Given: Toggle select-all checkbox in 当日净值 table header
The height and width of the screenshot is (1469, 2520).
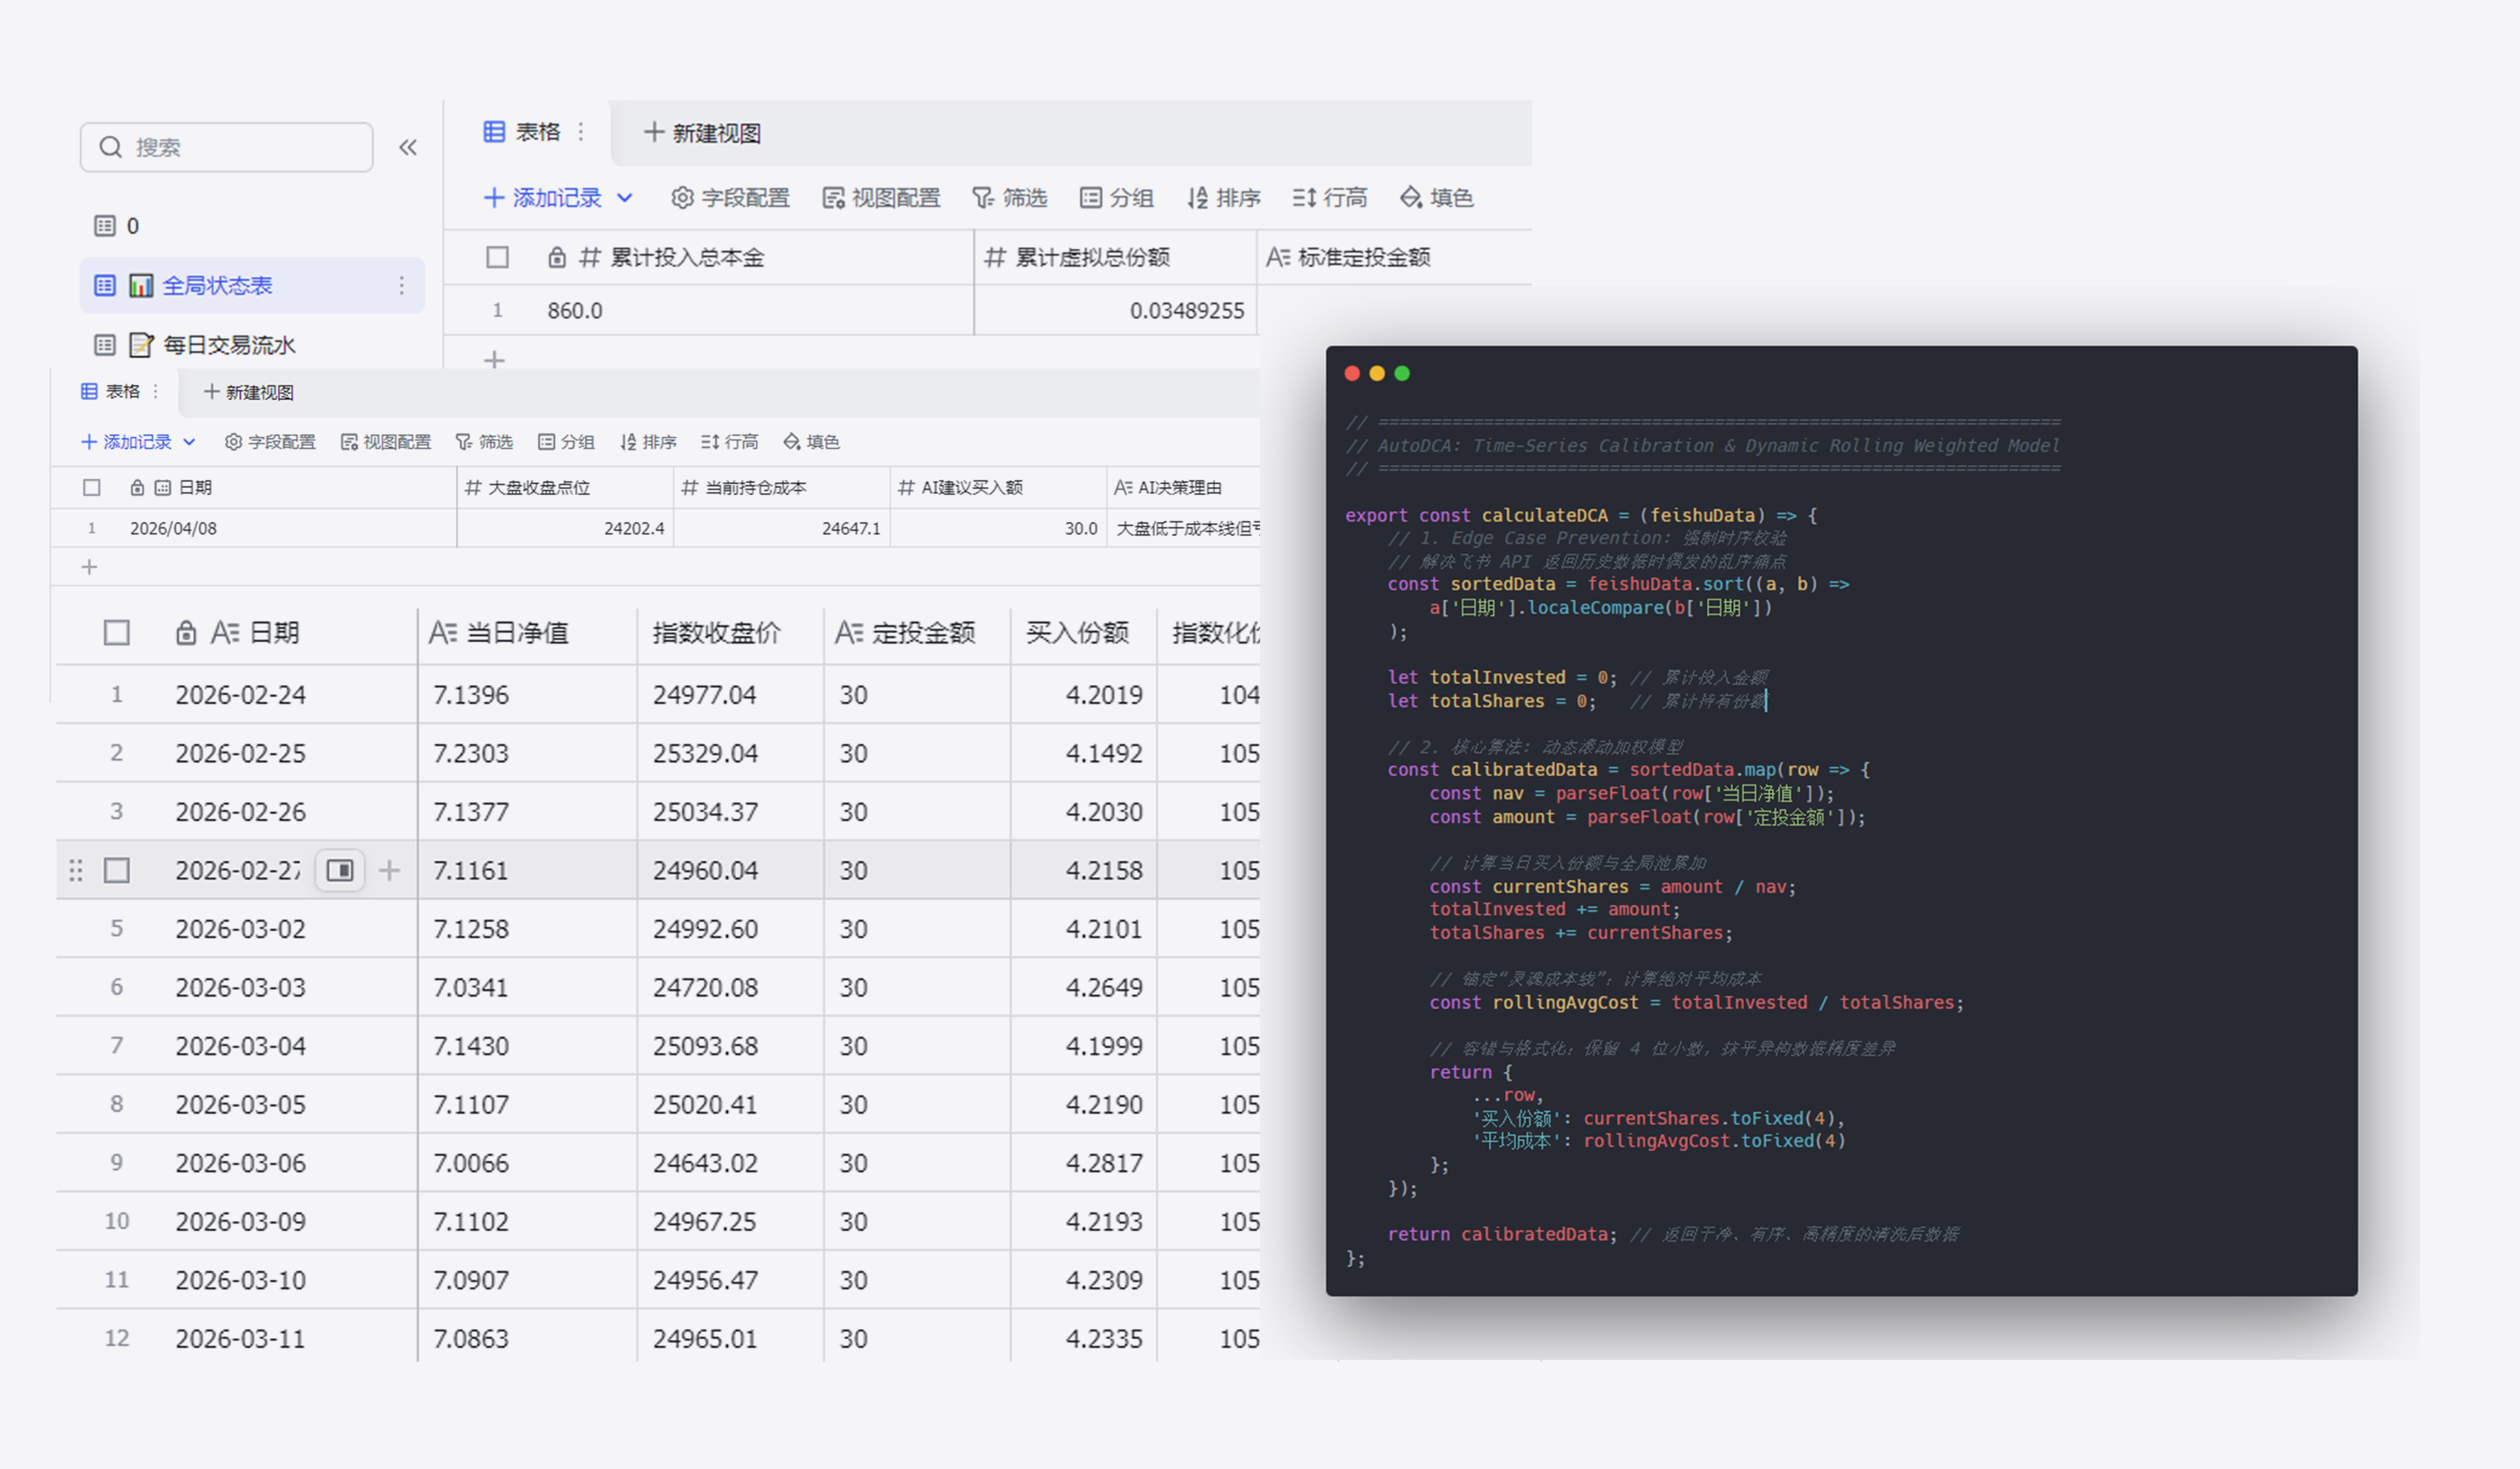Looking at the screenshot, I should pyautogui.click(x=117, y=632).
